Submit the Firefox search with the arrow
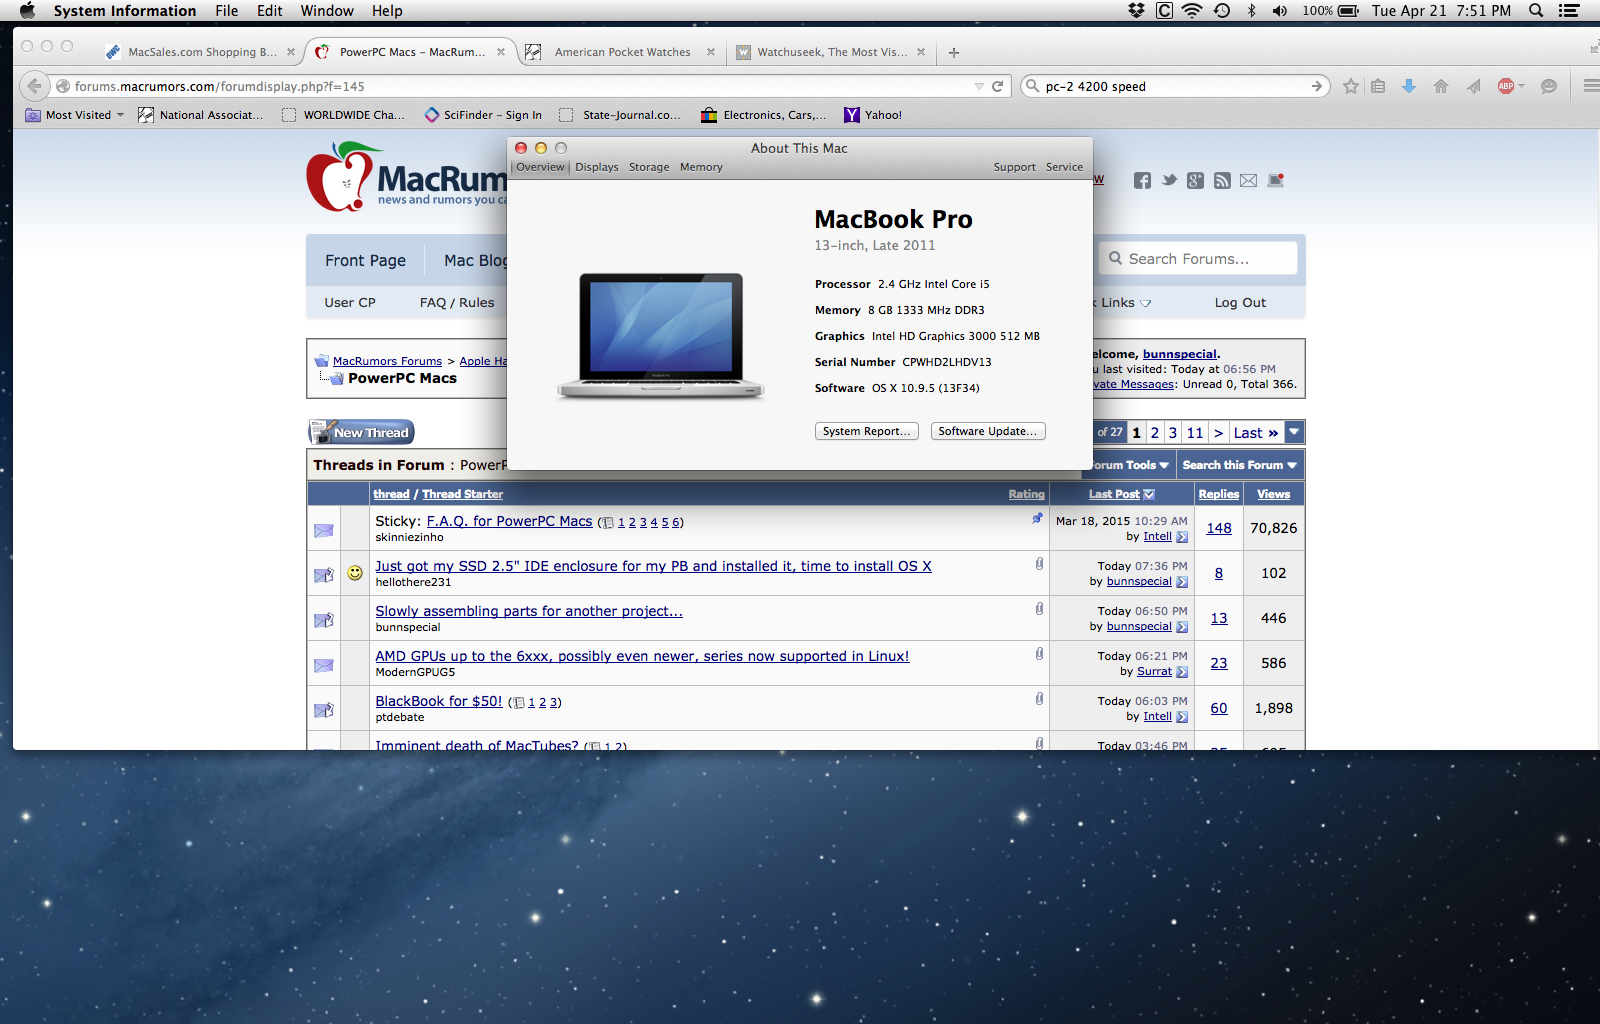 point(1317,86)
